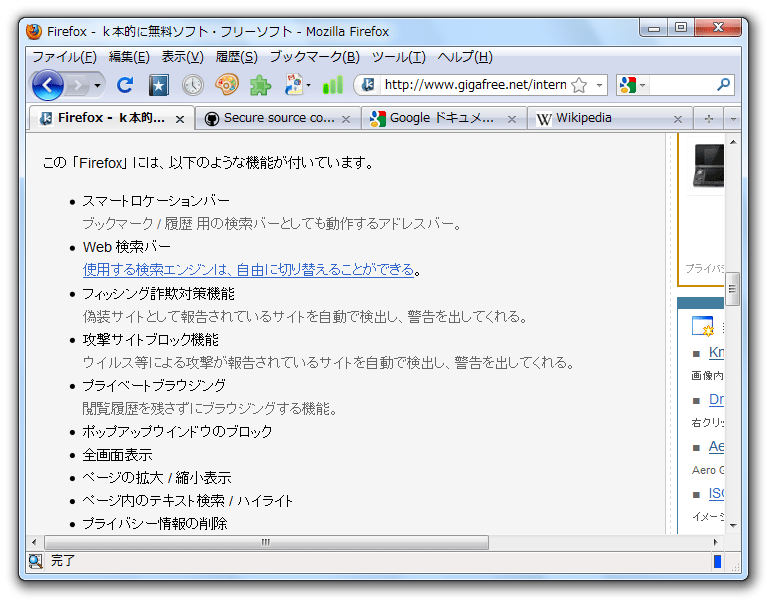Click the 全画面表示 list item
Screen dimensions: 771x602
click(118, 455)
